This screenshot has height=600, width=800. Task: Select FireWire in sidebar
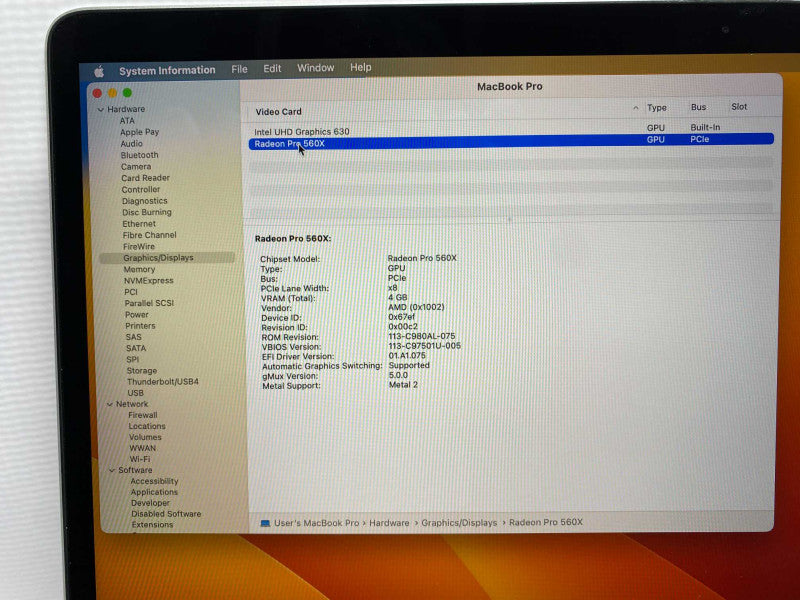point(138,246)
